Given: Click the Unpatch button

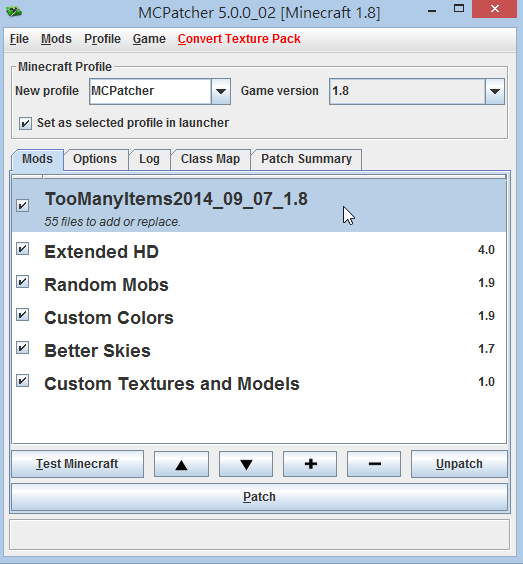Looking at the screenshot, I should tap(459, 464).
